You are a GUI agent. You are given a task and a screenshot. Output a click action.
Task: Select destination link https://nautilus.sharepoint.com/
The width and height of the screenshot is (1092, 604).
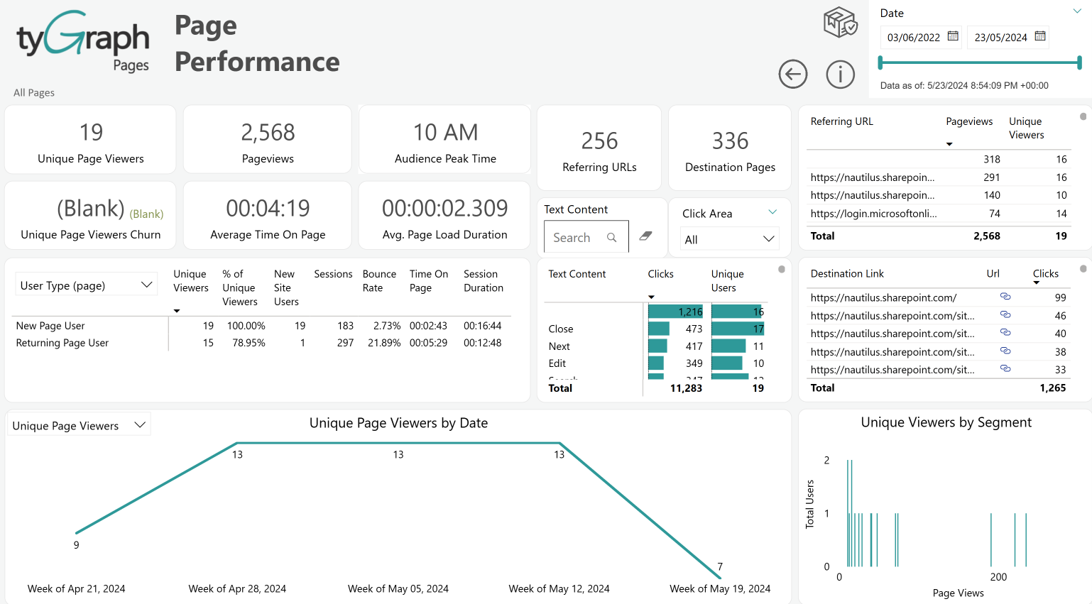tap(884, 297)
